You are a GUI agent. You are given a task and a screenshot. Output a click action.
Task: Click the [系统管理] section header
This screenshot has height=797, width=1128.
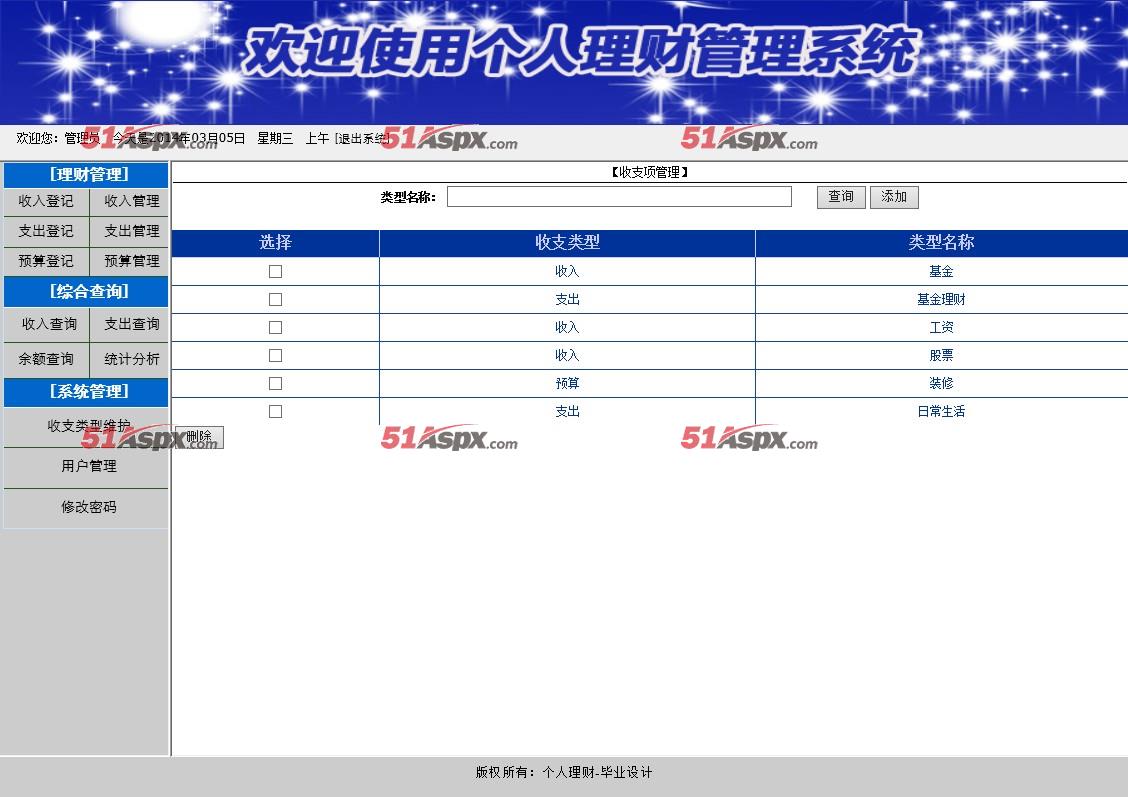click(86, 391)
